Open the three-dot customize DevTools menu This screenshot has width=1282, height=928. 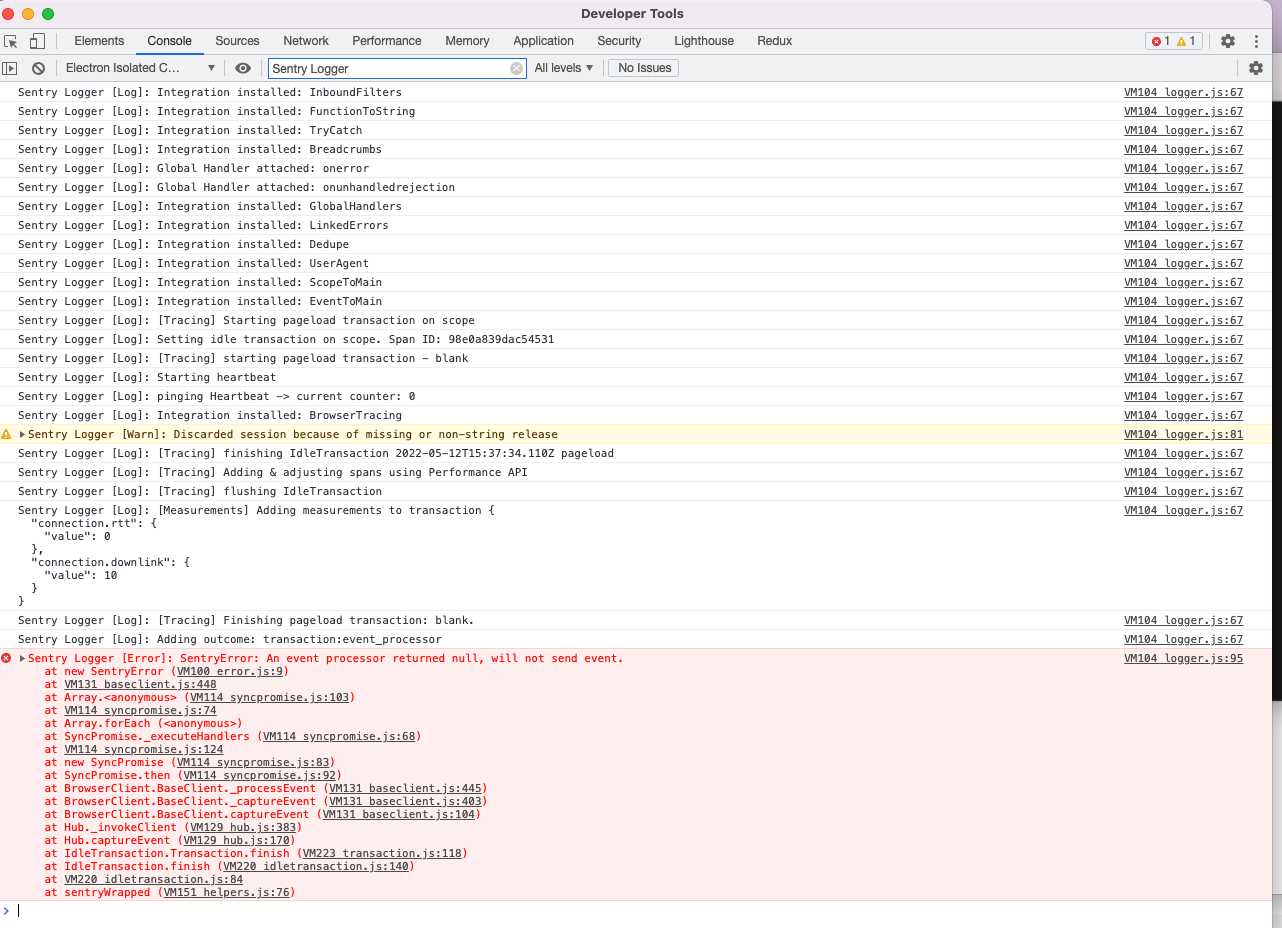1257,41
